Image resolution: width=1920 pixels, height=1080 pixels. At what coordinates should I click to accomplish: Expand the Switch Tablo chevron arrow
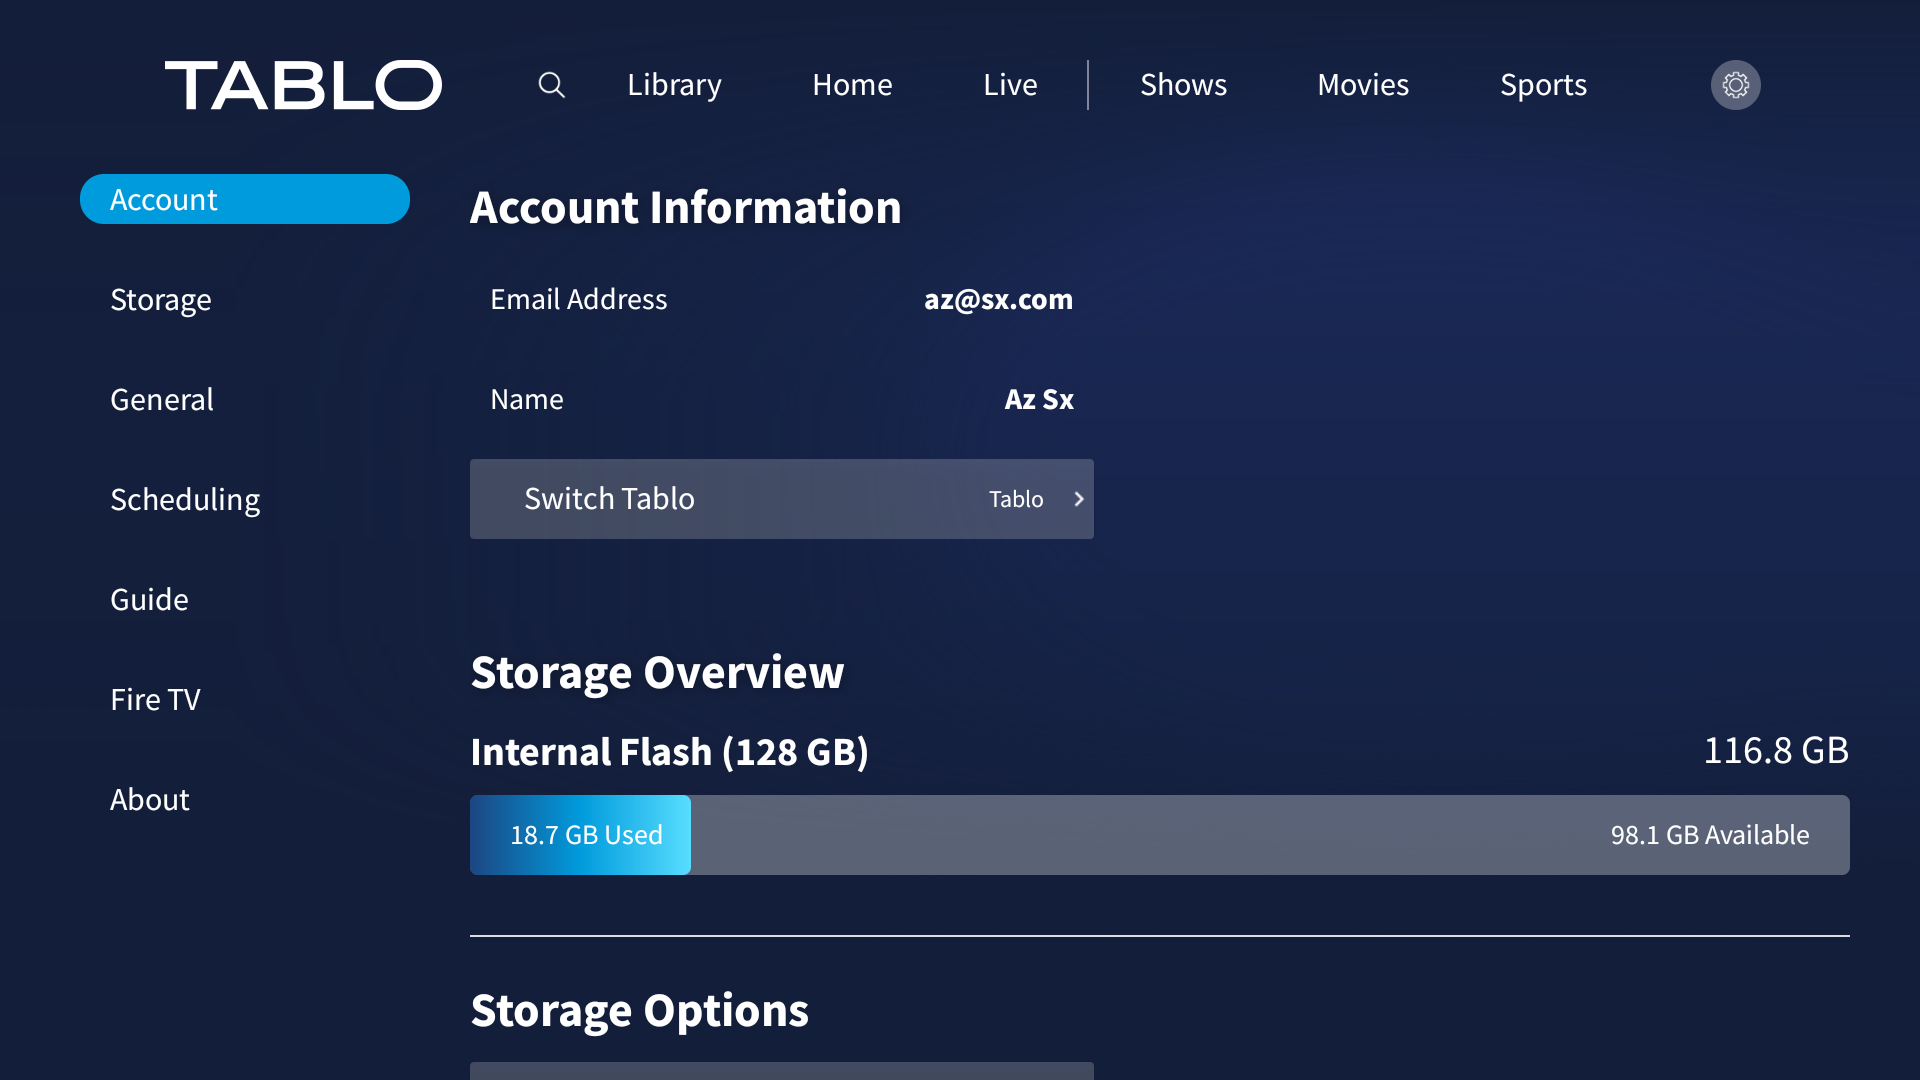[1079, 499]
